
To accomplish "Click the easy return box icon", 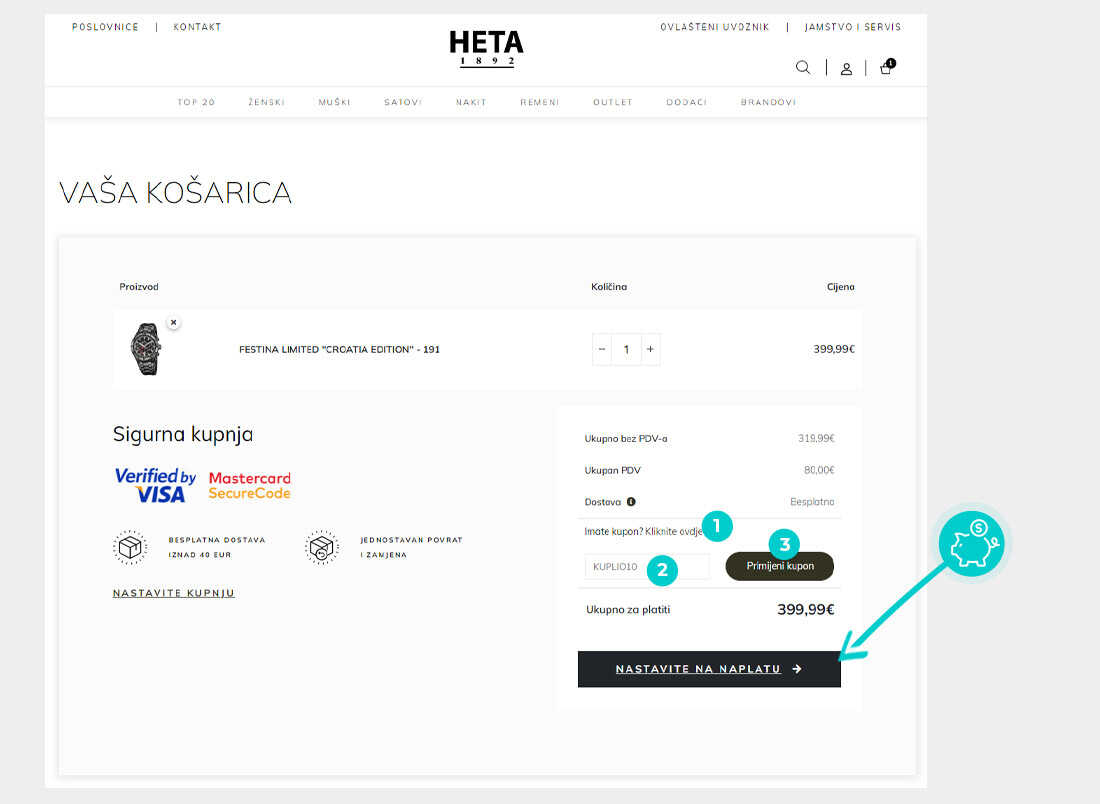I will [x=322, y=547].
